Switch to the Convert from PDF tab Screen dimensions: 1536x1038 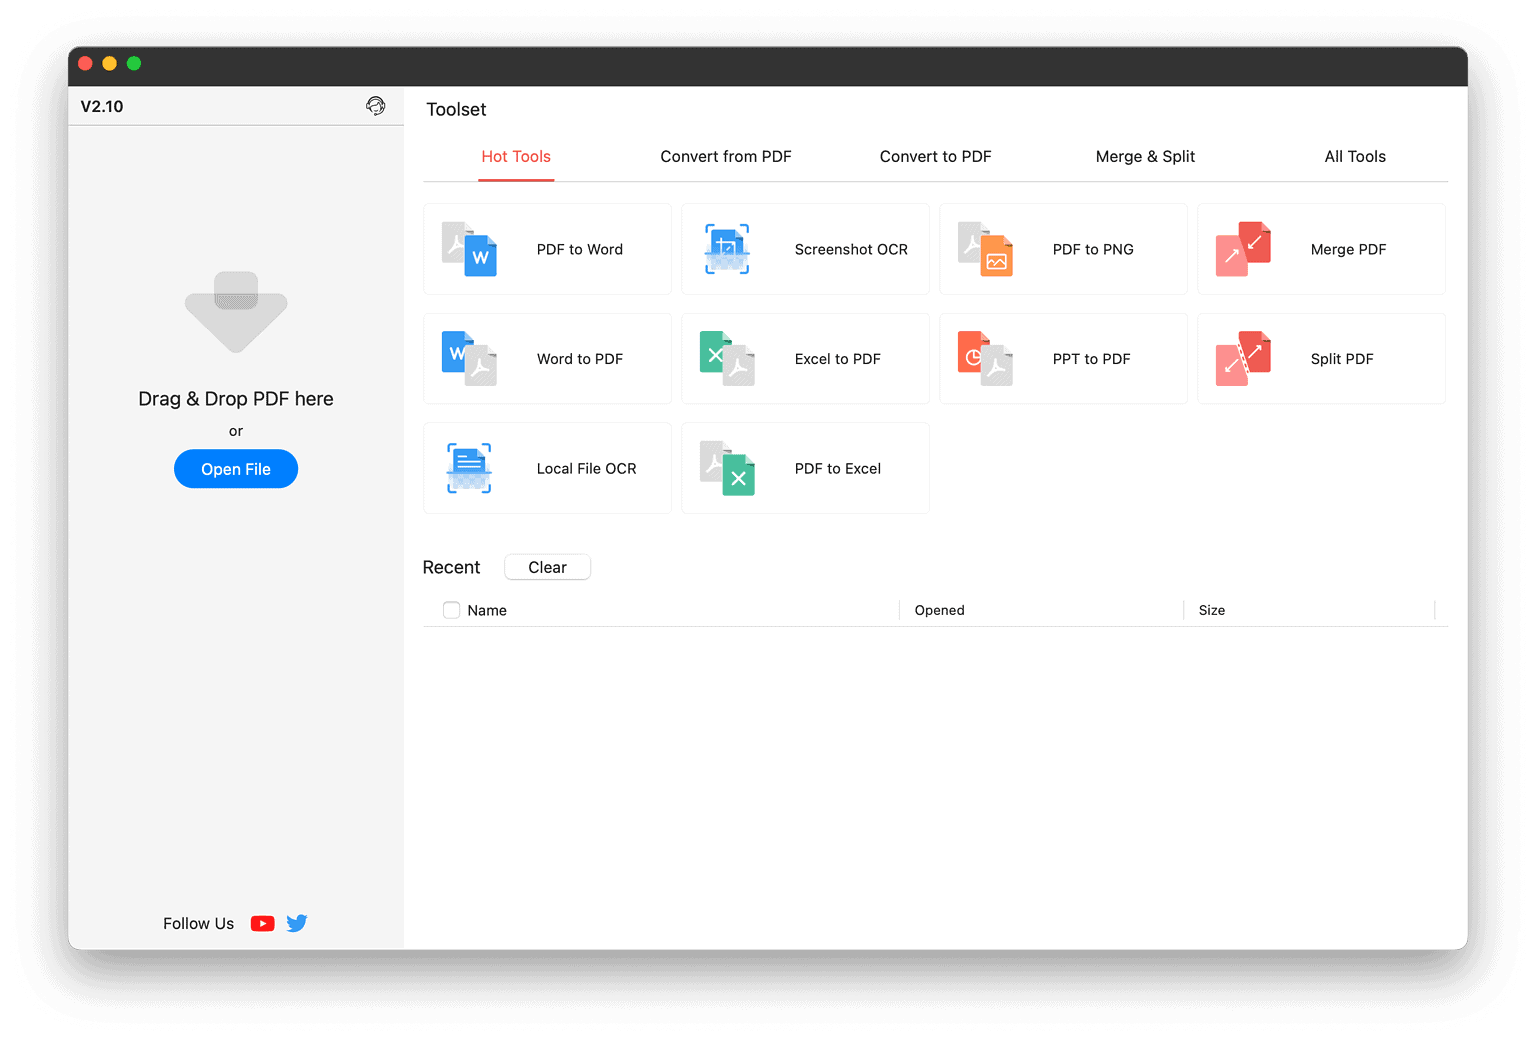725,156
